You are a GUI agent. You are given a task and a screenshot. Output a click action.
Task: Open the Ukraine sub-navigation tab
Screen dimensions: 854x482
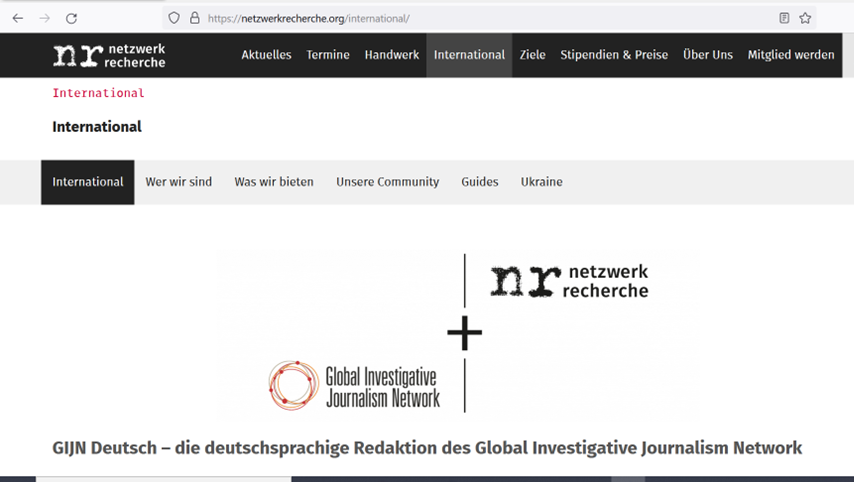541,182
